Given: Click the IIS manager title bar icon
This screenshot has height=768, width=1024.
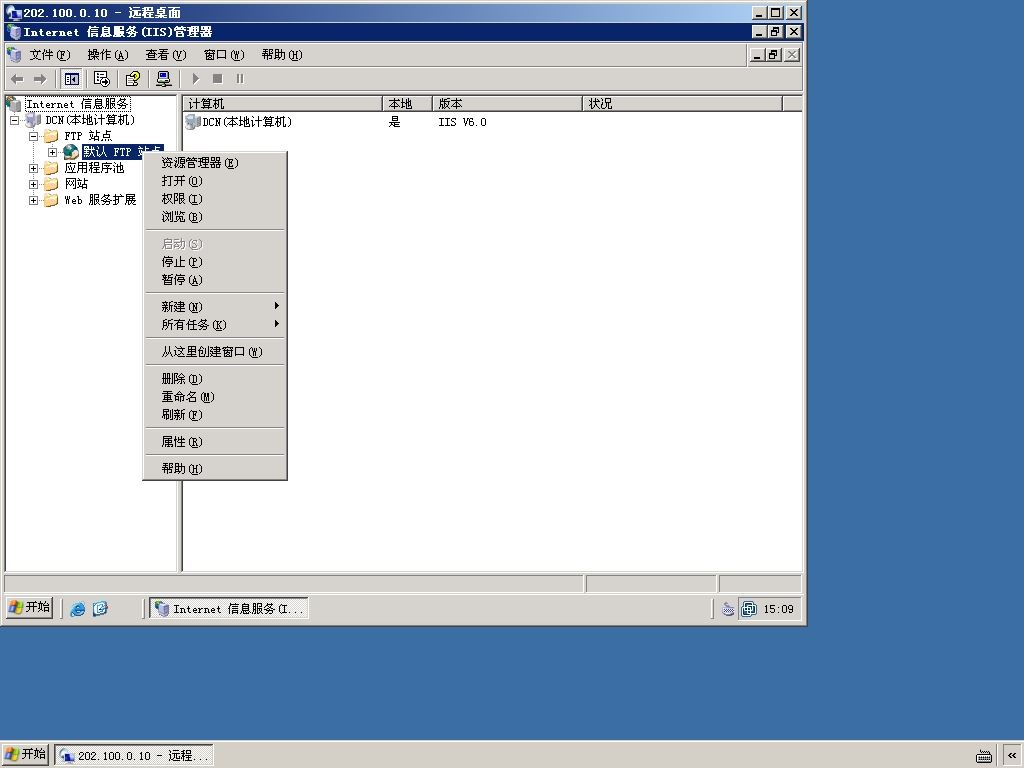Looking at the screenshot, I should [14, 31].
